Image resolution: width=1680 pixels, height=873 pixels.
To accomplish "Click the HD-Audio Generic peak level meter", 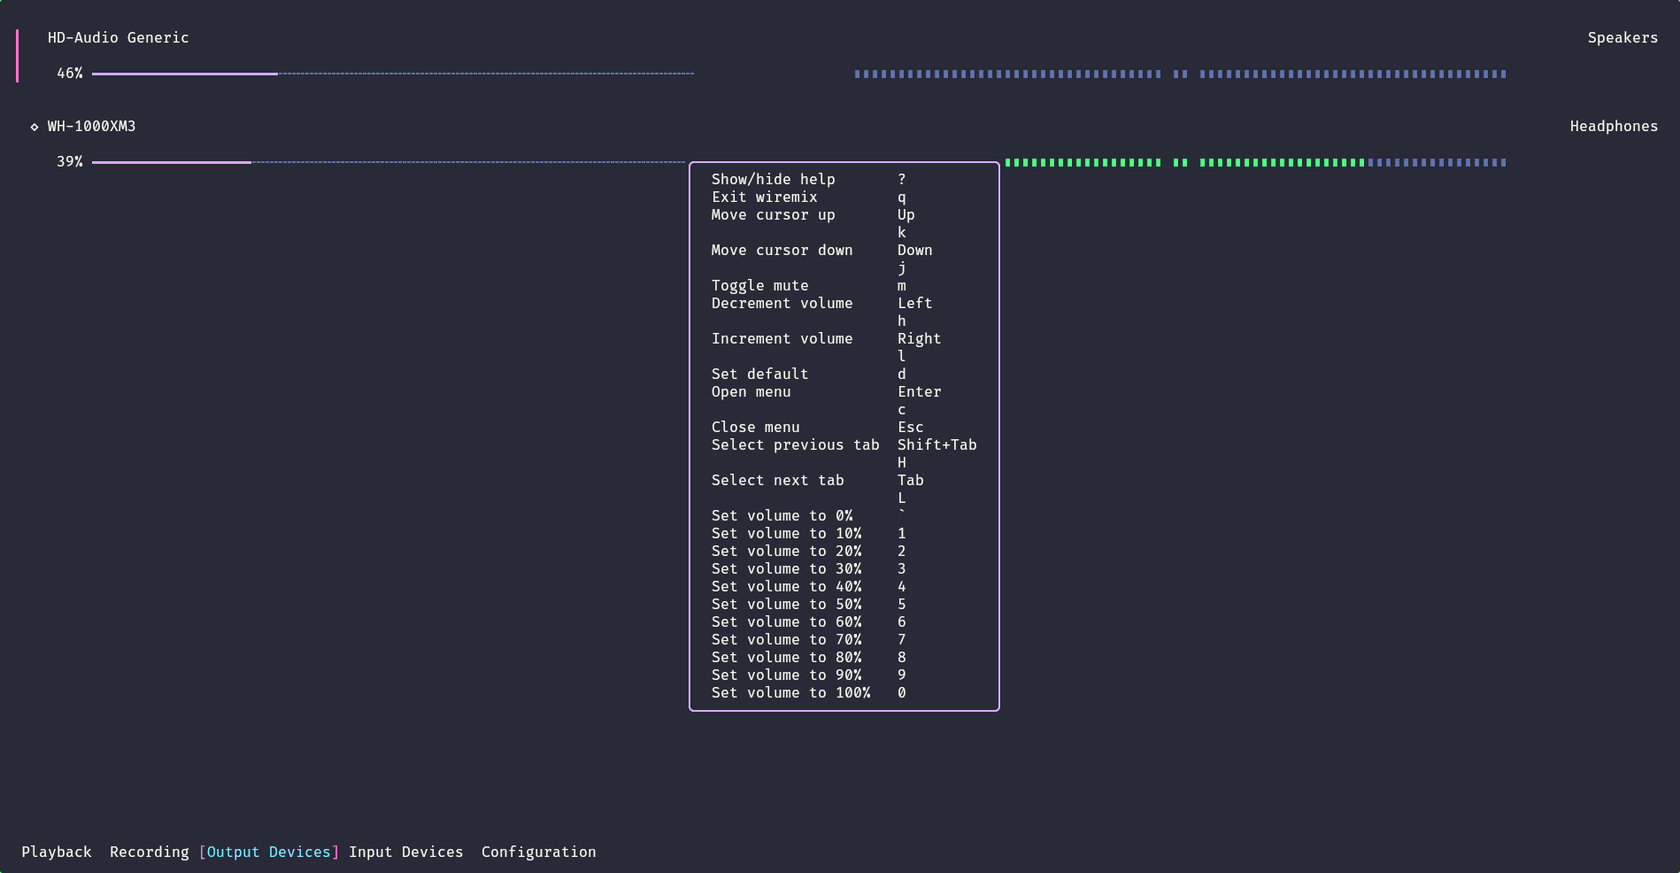I will (x=1180, y=74).
